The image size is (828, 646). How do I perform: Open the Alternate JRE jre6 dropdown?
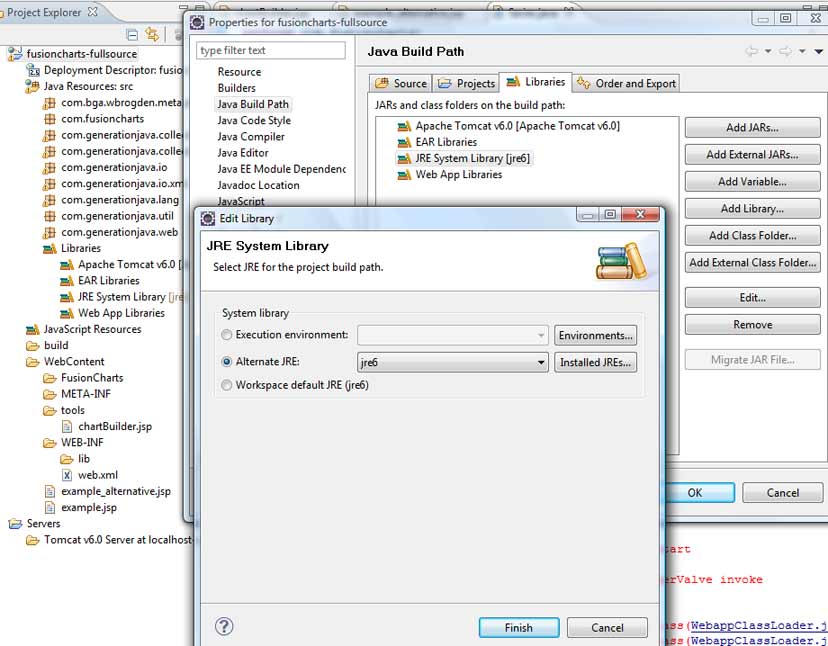tap(541, 362)
